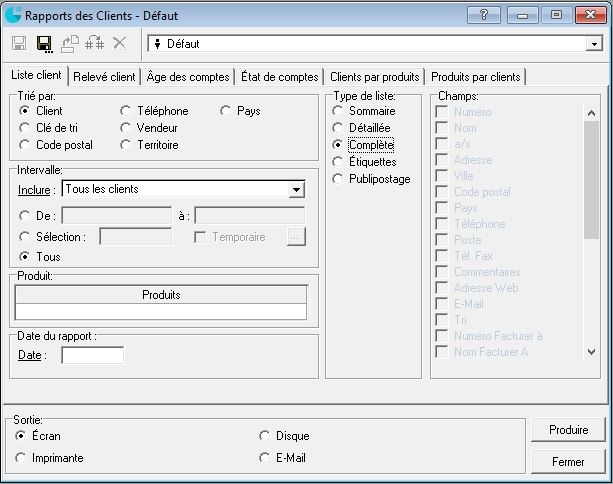
Task: Click the ellipsis browse button beside Temporaire
Action: click(x=294, y=237)
